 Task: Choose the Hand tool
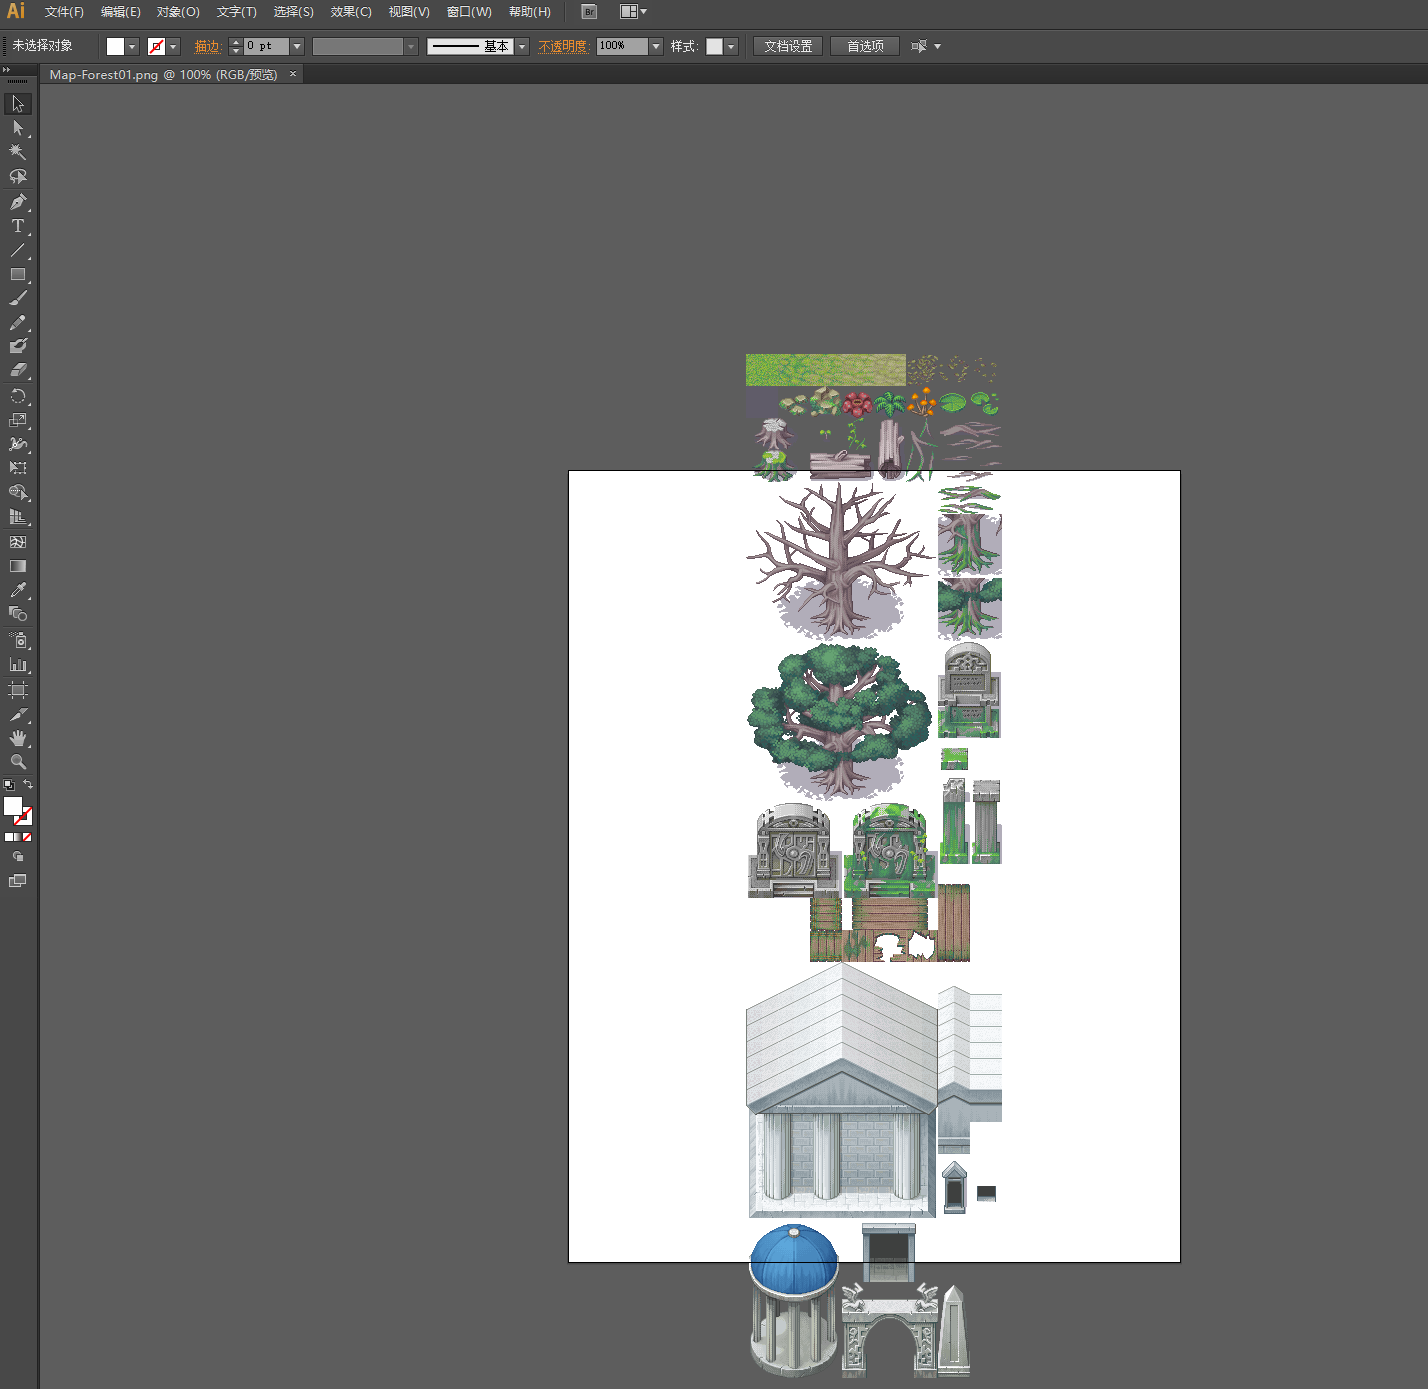(18, 738)
